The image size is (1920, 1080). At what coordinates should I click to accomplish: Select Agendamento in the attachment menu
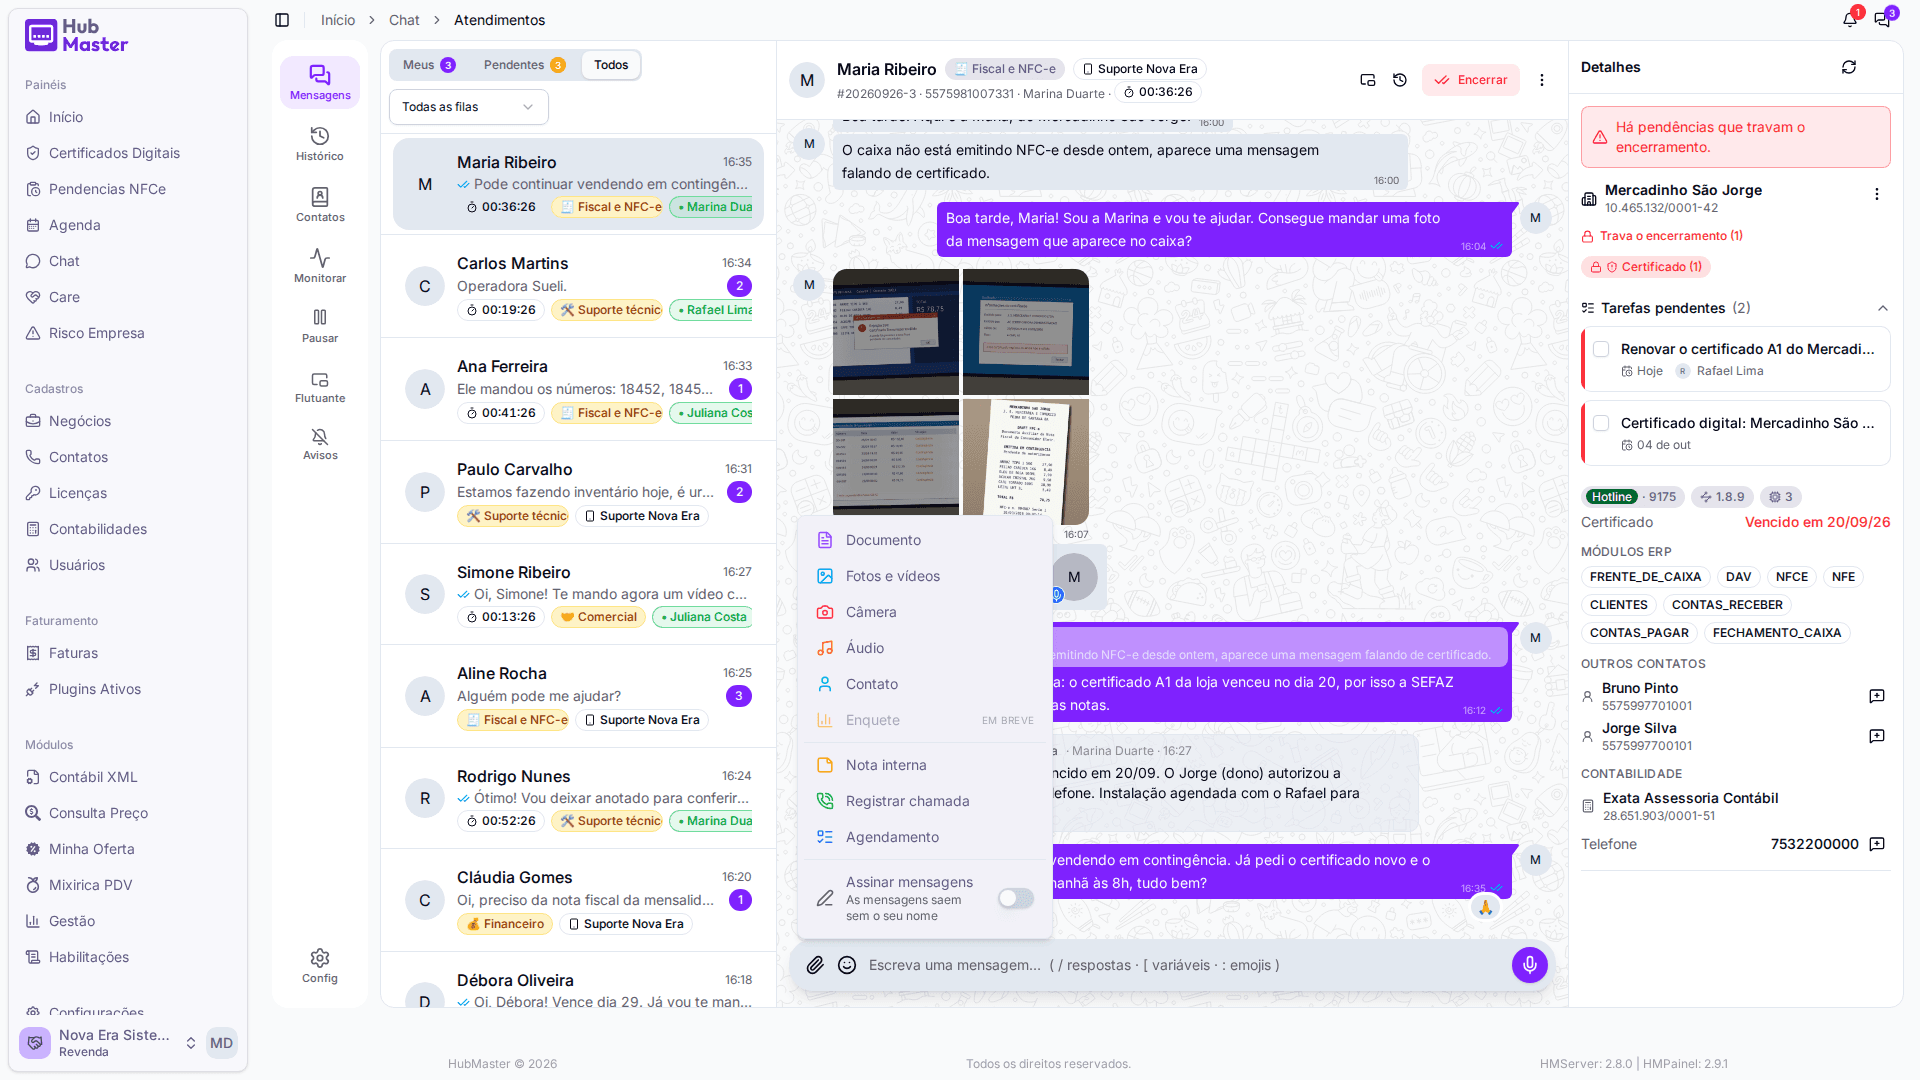(925, 837)
